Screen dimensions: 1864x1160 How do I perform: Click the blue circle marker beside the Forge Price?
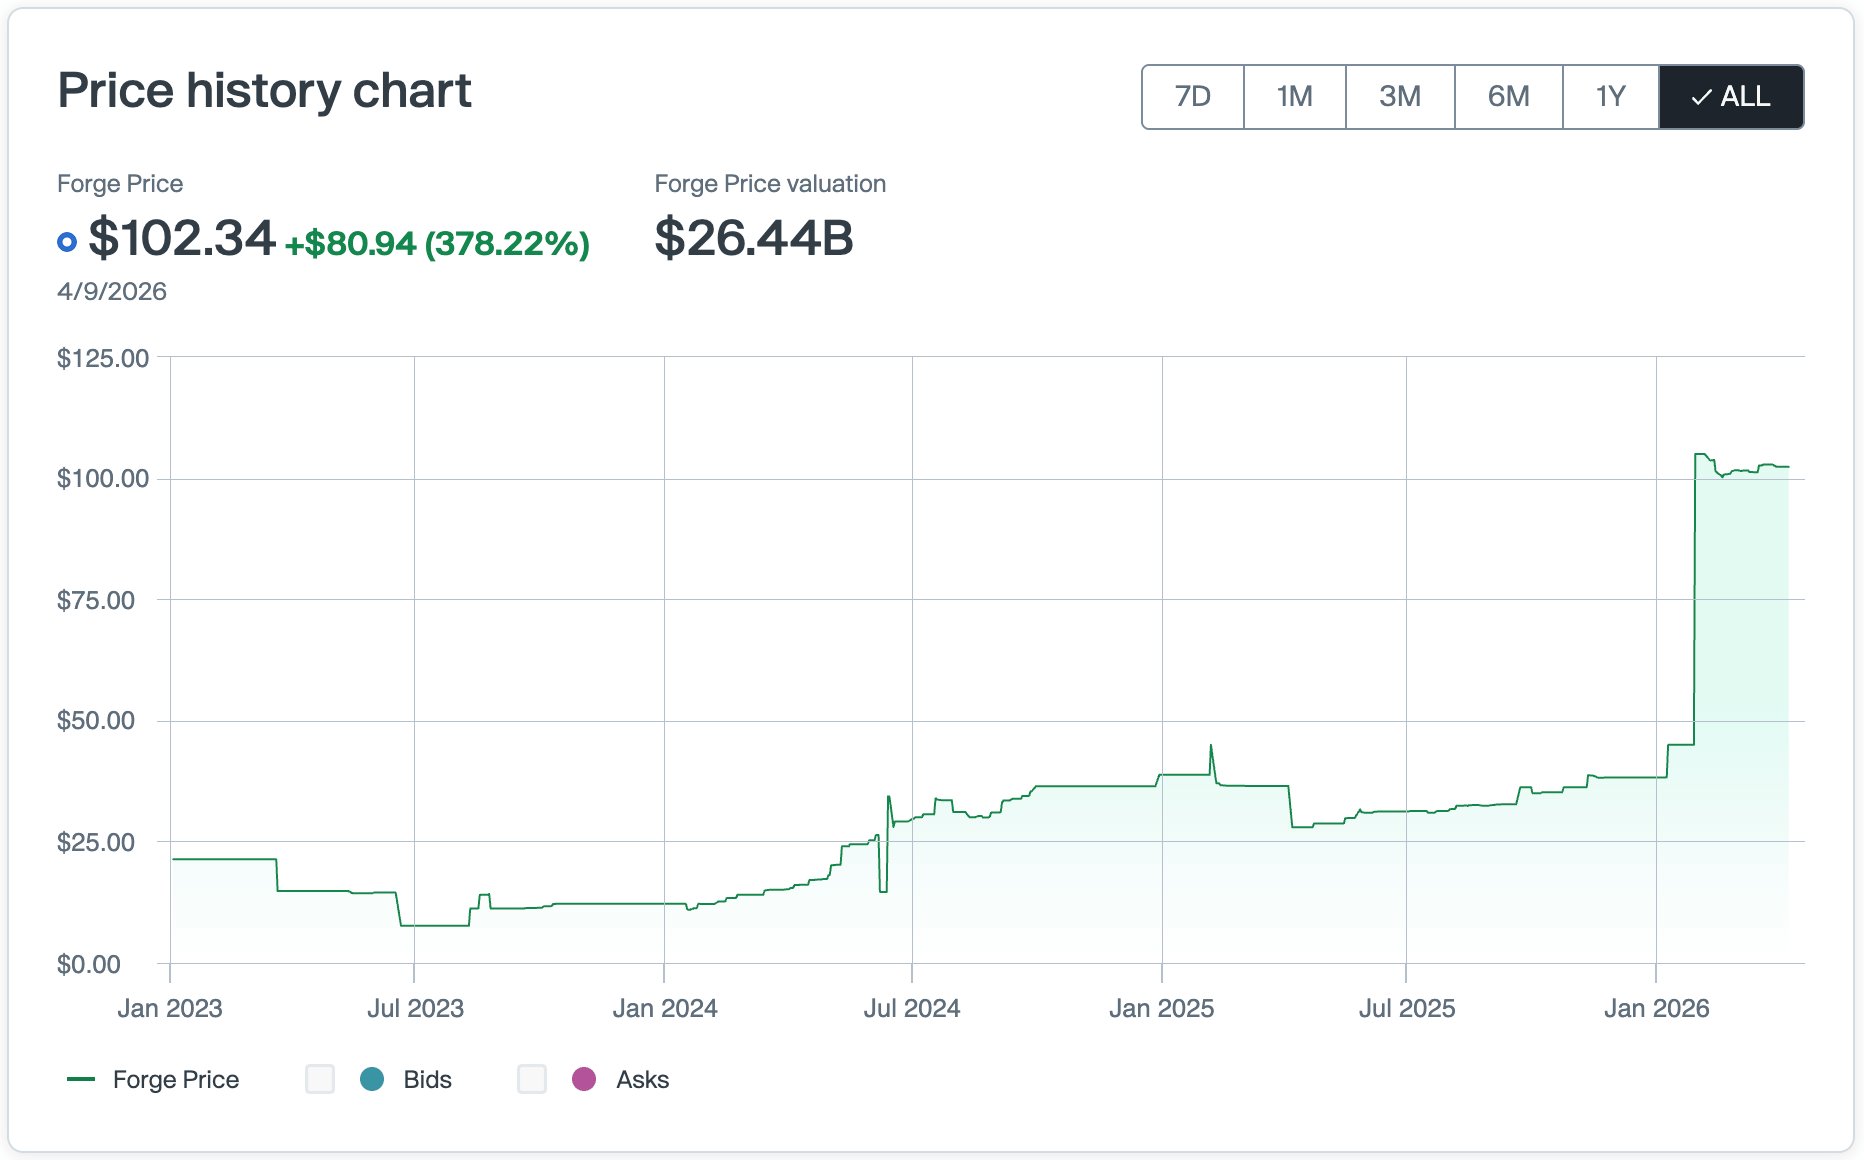pyautogui.click(x=66, y=241)
